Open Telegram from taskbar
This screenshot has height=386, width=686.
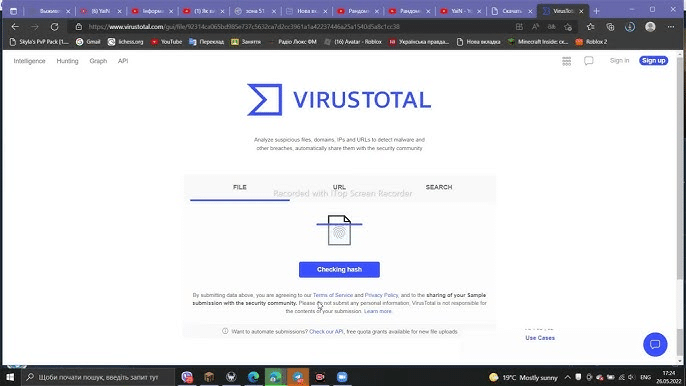(298, 377)
